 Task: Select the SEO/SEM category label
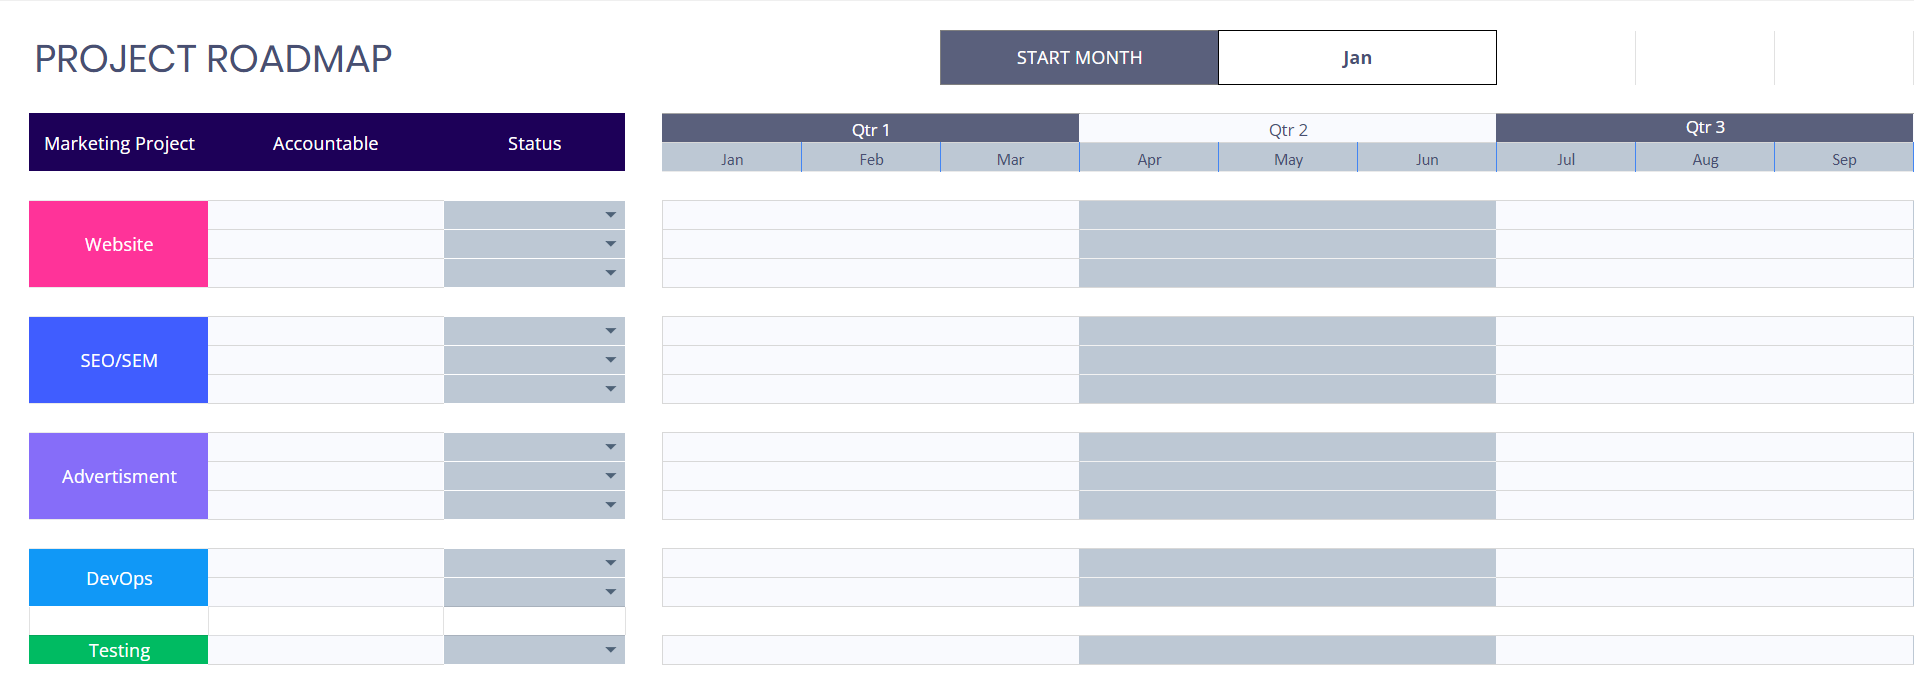pyautogui.click(x=118, y=359)
